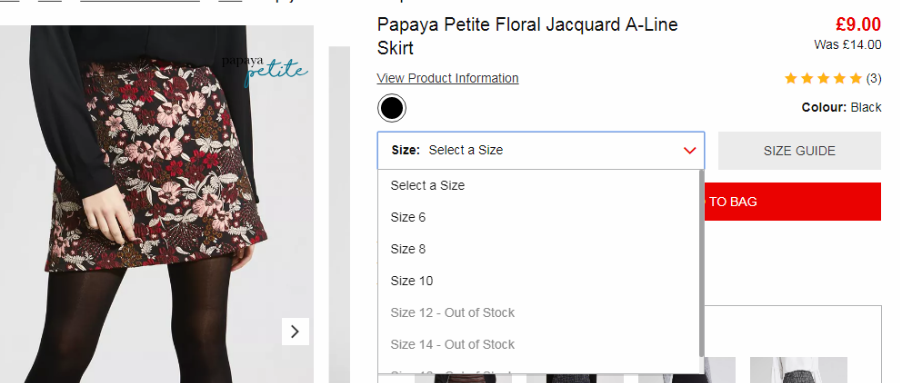Viewport: 900px width, 383px height.
Task: Click Size 14 - Out of Stock entry
Action: [x=538, y=345]
